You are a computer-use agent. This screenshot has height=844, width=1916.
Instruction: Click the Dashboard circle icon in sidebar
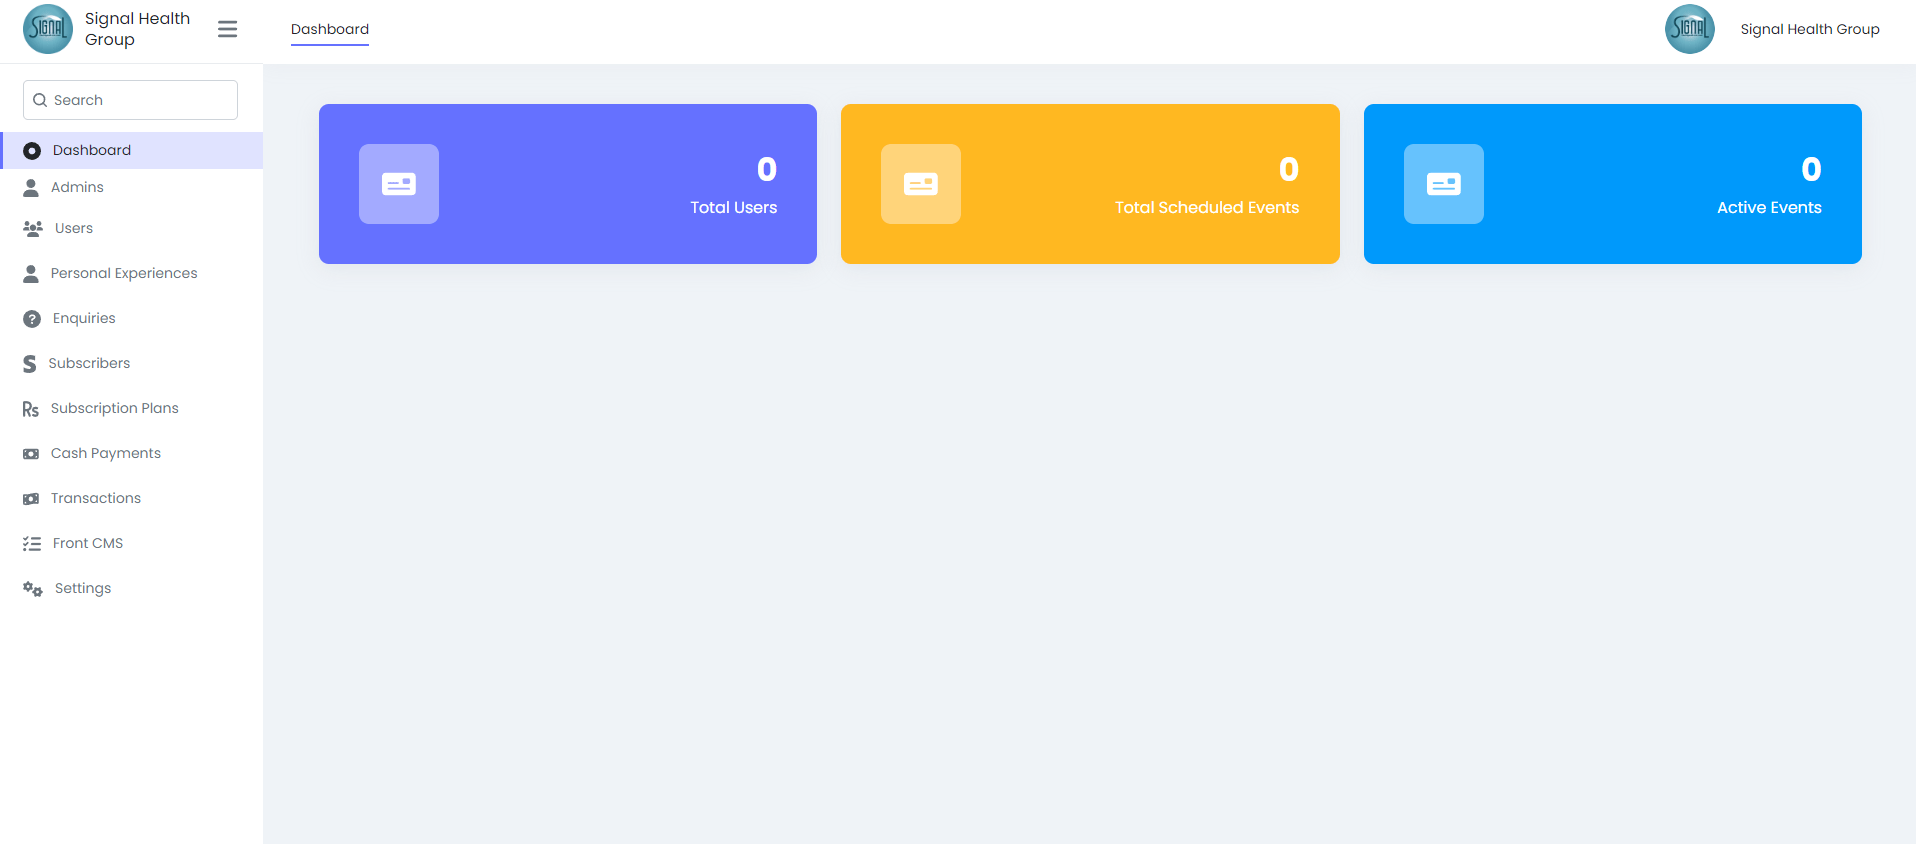[32, 151]
